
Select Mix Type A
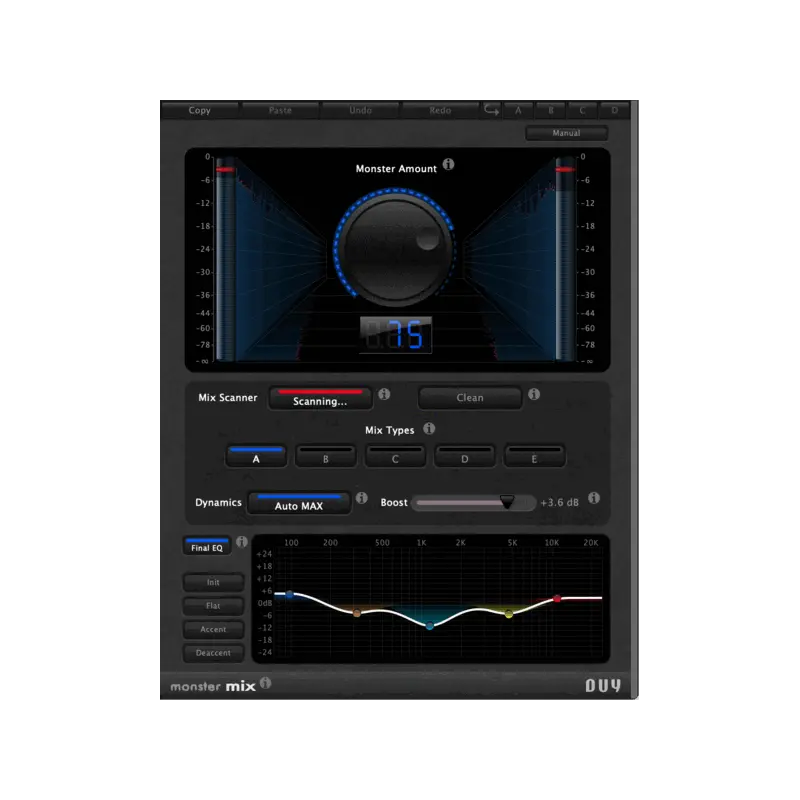256,456
